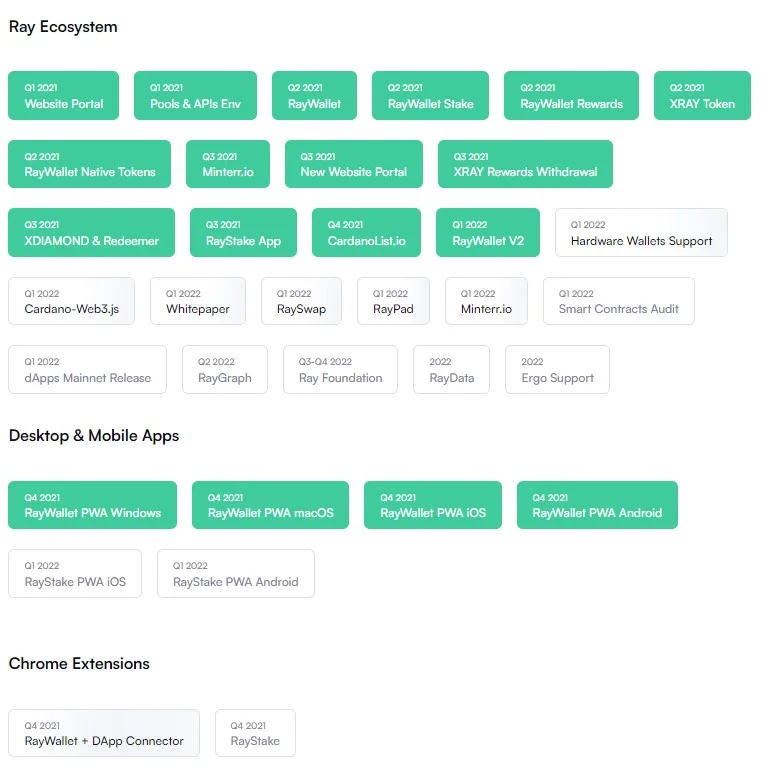Select the RayStake App card
The width and height of the screenshot is (775, 769).
243,232
